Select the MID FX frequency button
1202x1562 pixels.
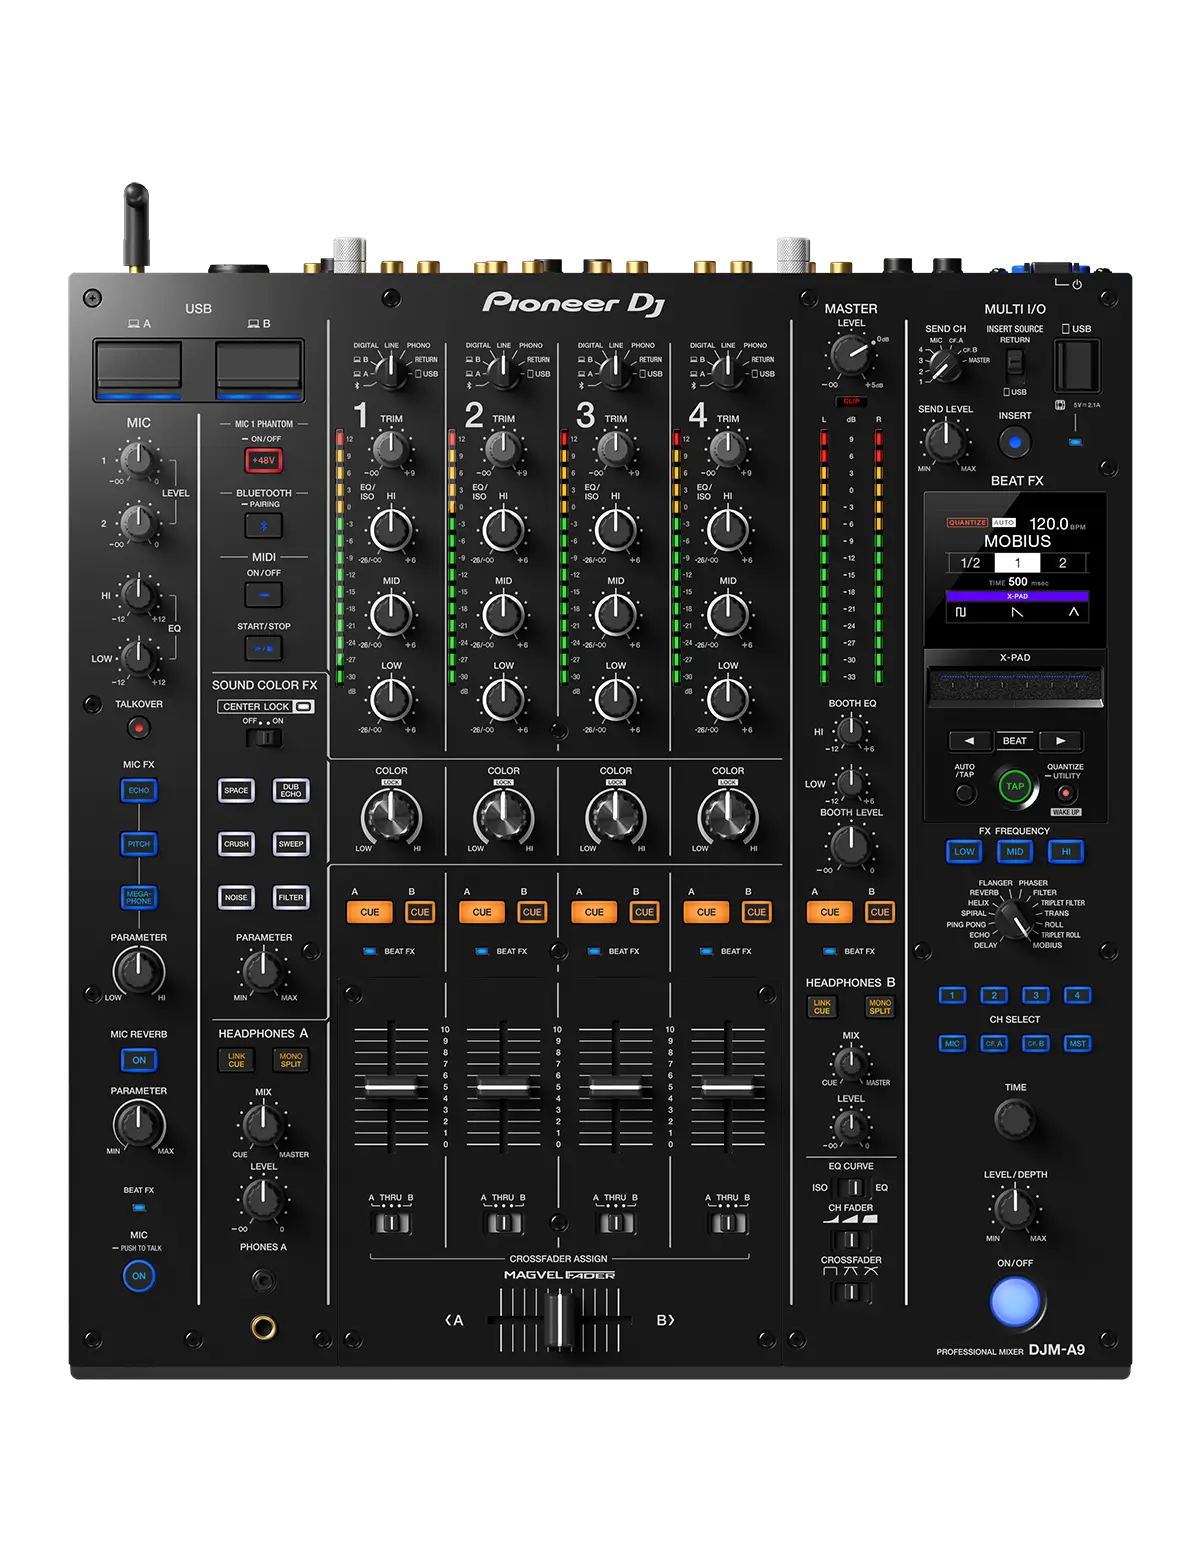[x=1015, y=852]
